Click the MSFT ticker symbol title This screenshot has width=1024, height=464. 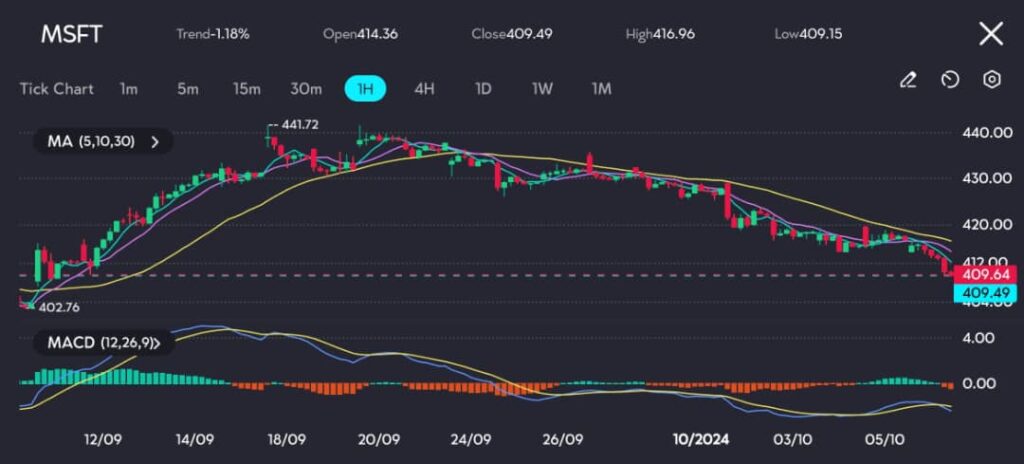pyautogui.click(x=71, y=34)
